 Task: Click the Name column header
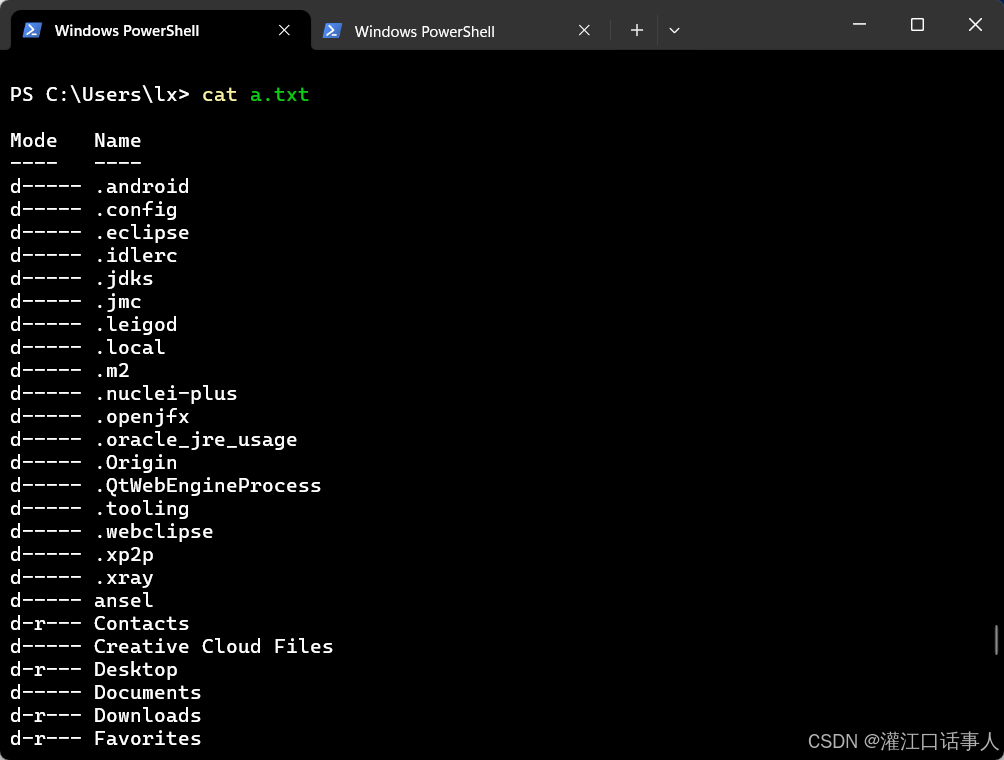(x=117, y=140)
